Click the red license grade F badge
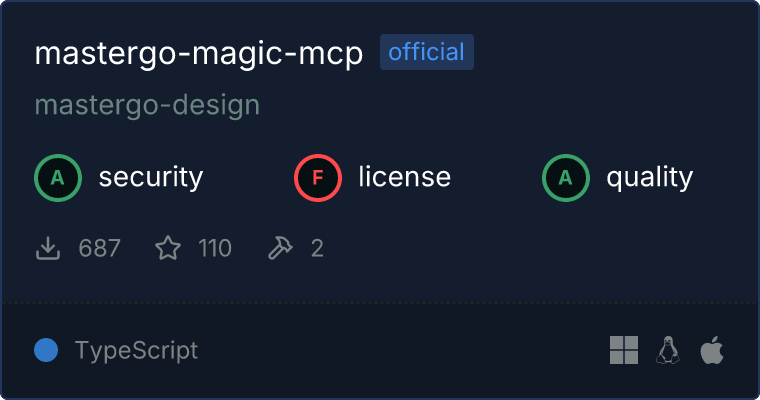 coord(317,178)
